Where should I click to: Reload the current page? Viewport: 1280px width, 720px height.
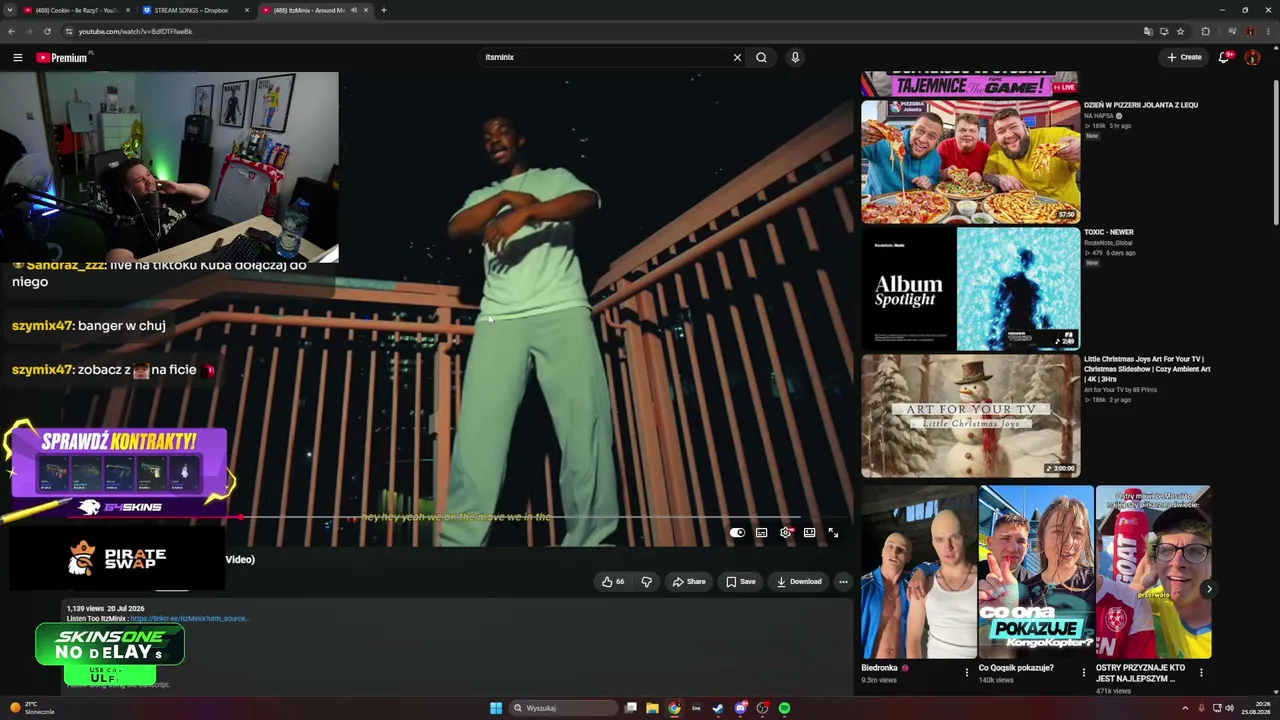click(47, 31)
